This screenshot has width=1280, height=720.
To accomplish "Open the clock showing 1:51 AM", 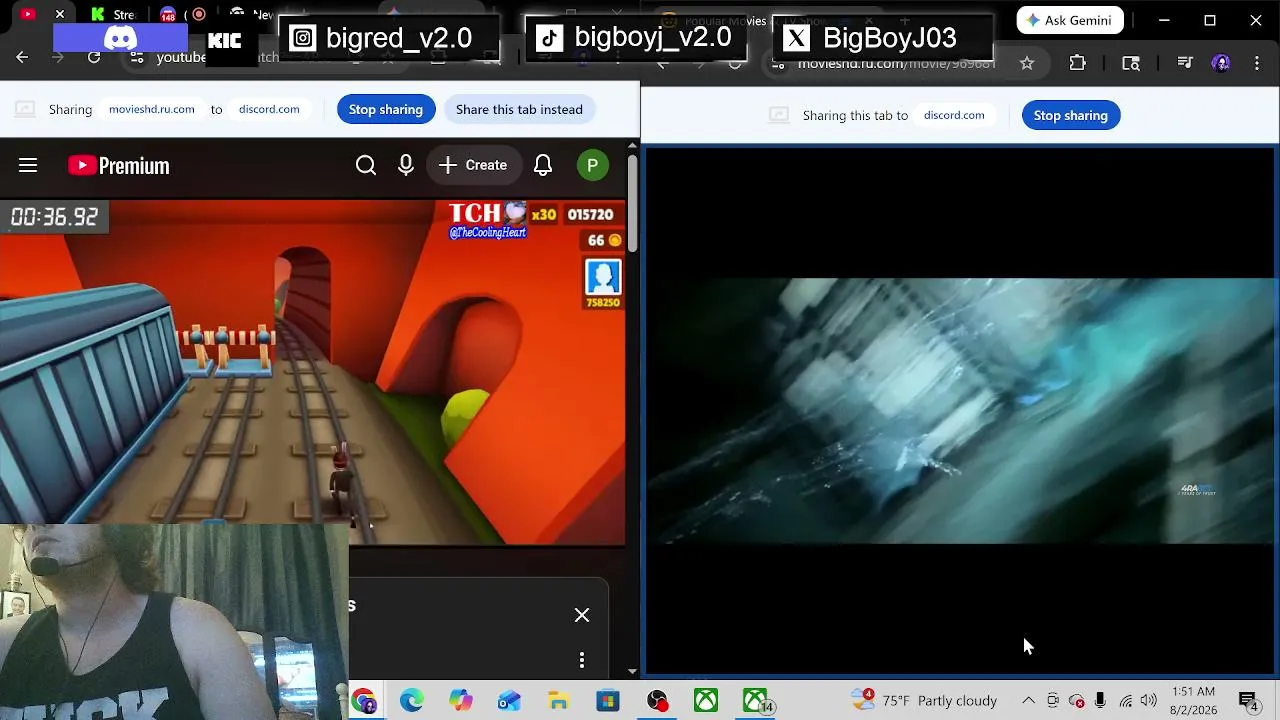I will 1193,701.
